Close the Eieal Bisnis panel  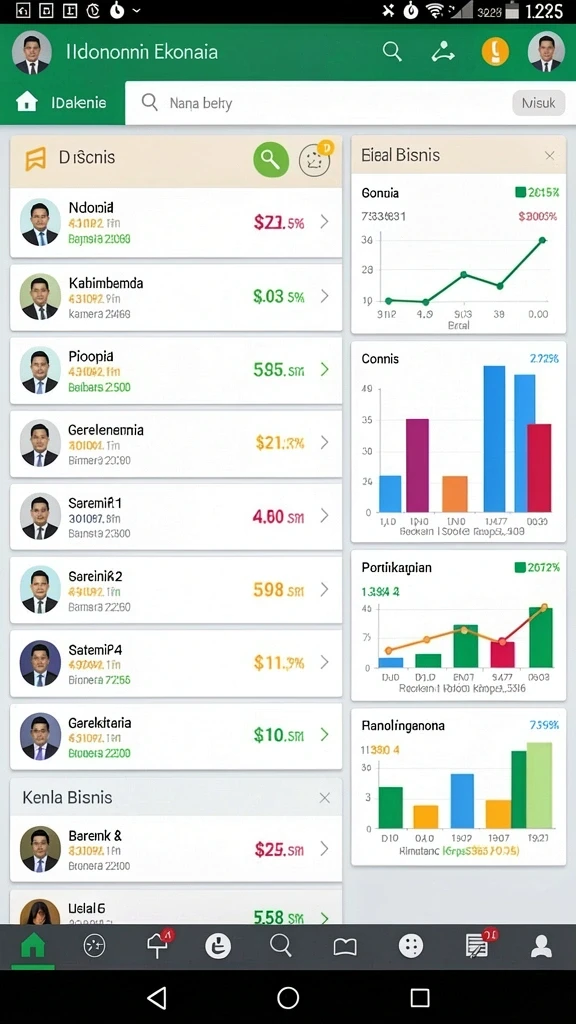coord(550,155)
